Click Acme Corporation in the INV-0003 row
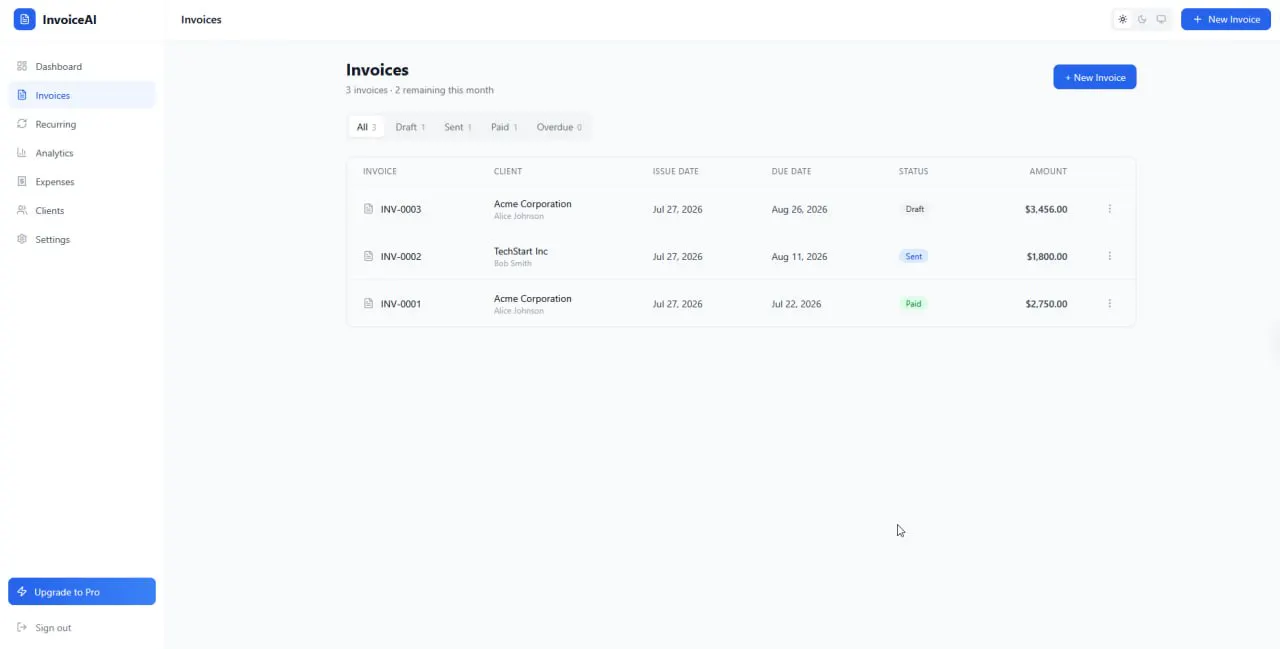Viewport: 1280px width, 649px height. tap(533, 204)
